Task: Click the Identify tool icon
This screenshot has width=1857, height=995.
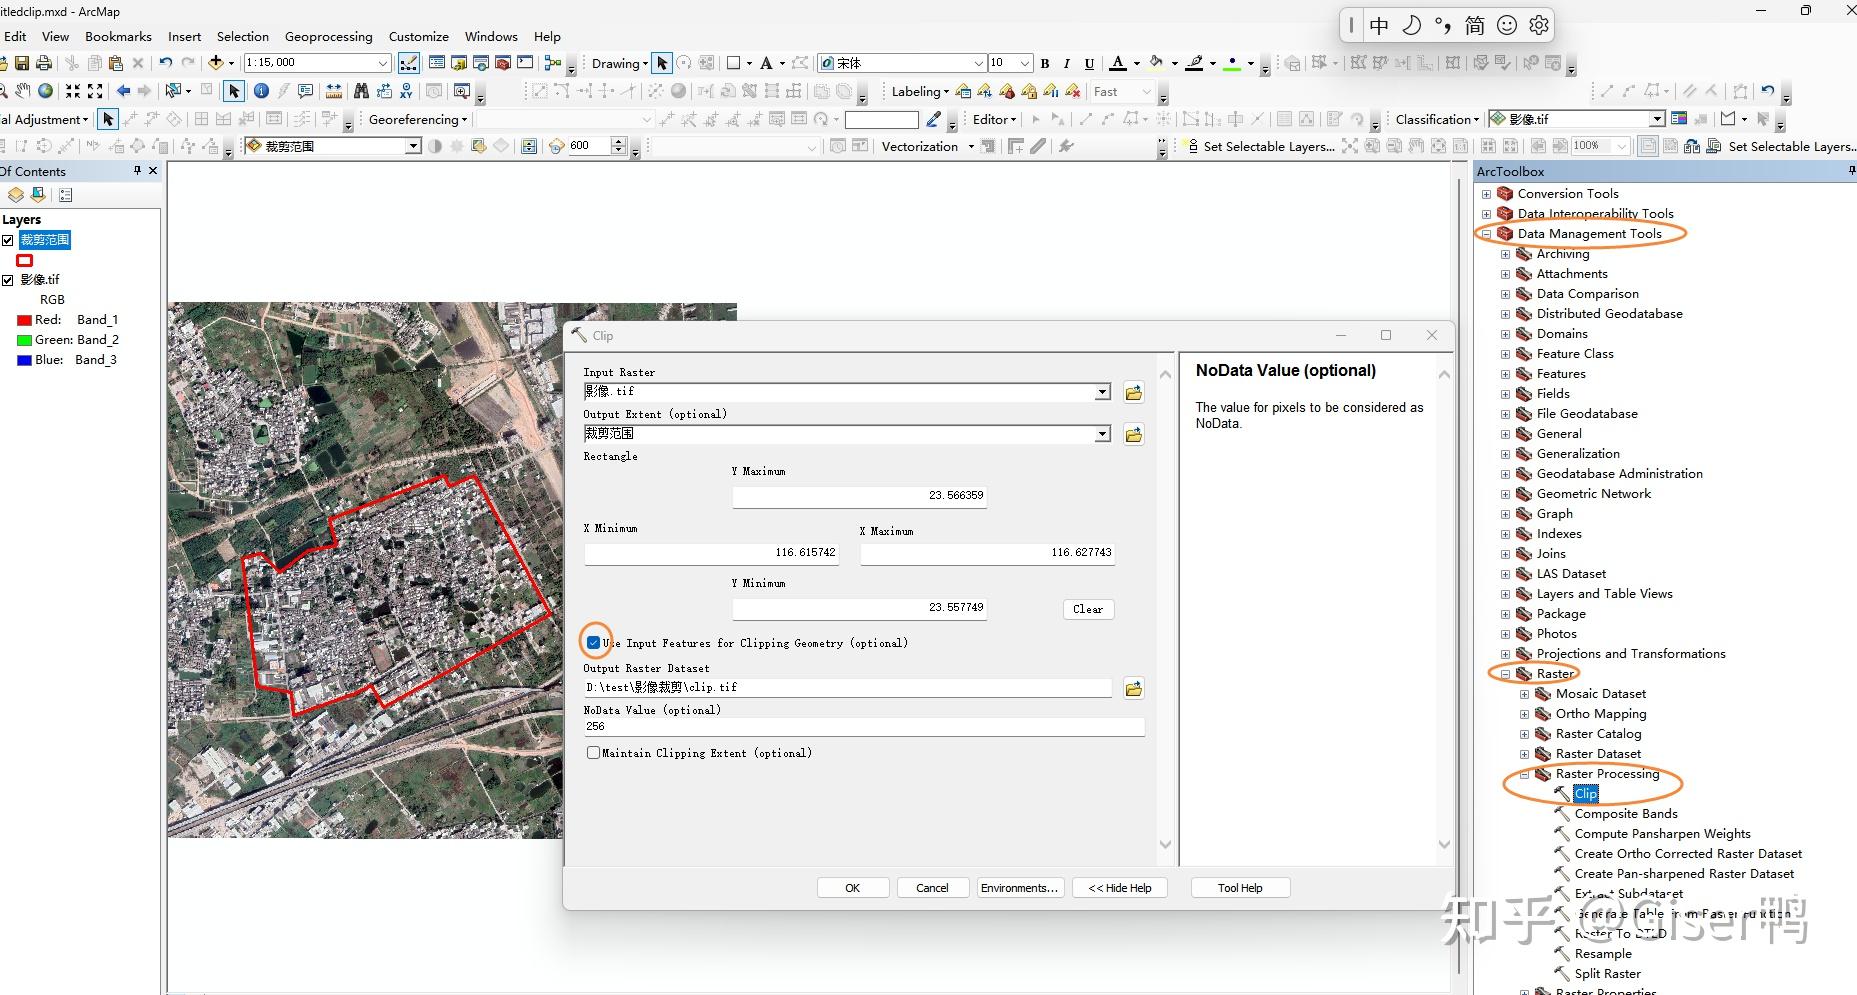Action: (261, 91)
